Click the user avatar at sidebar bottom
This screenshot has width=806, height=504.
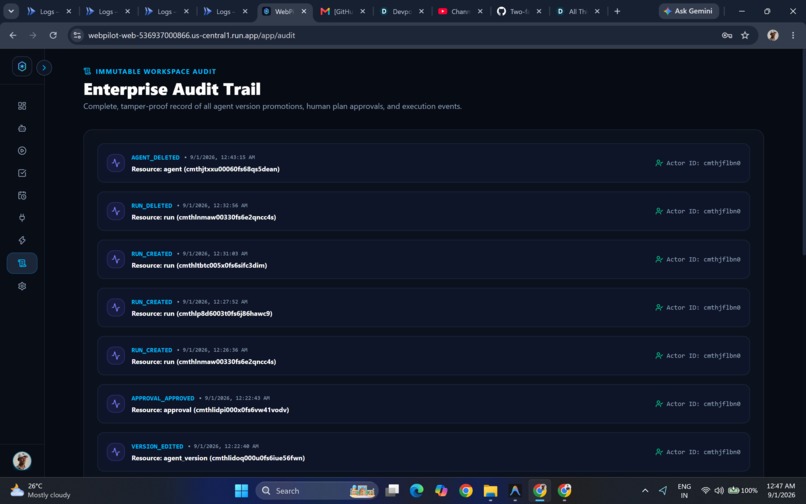(x=22, y=461)
